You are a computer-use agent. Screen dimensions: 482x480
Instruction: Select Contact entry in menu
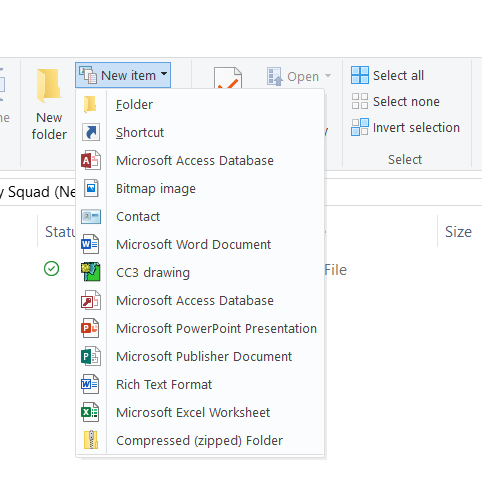(200, 217)
